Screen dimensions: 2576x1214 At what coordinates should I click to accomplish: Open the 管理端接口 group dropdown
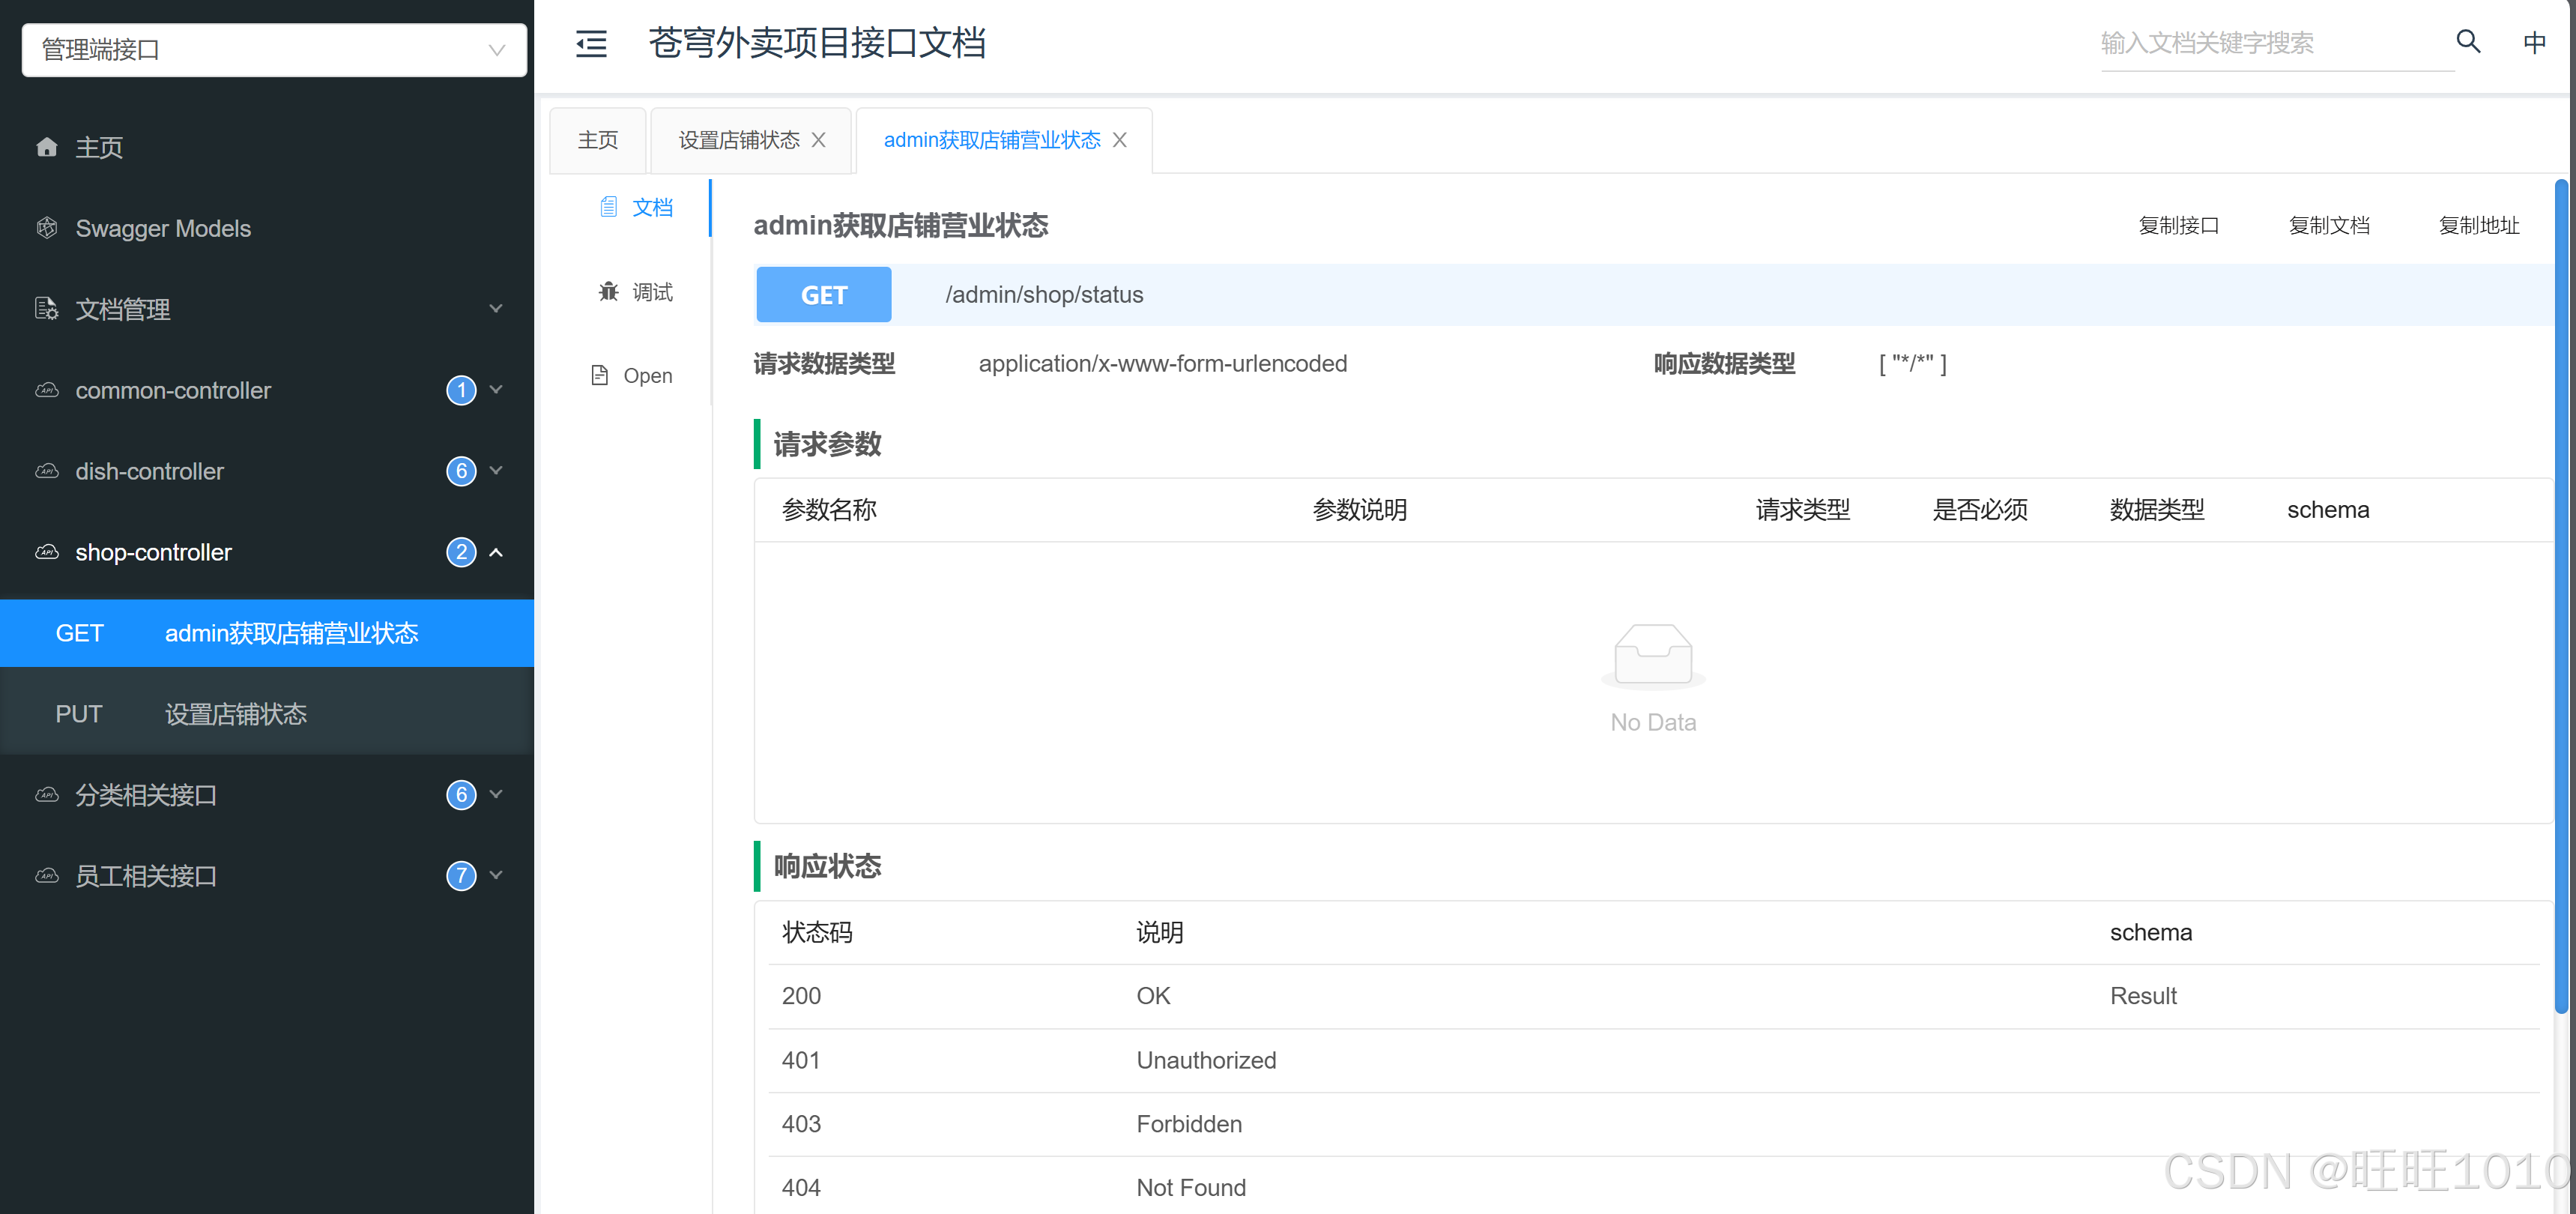tap(274, 50)
